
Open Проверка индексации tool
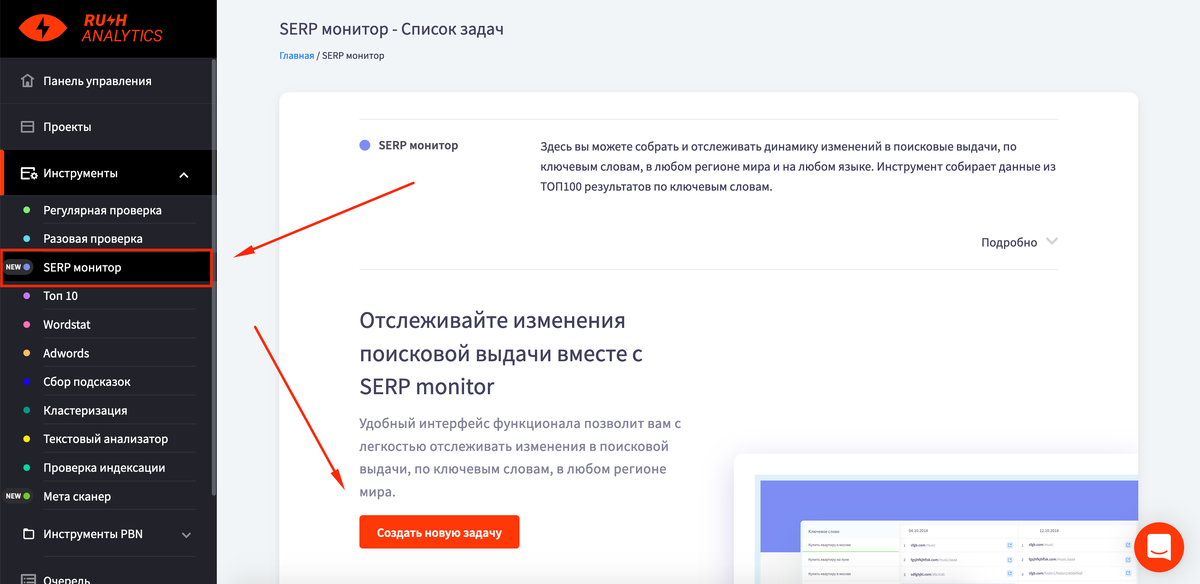104,468
